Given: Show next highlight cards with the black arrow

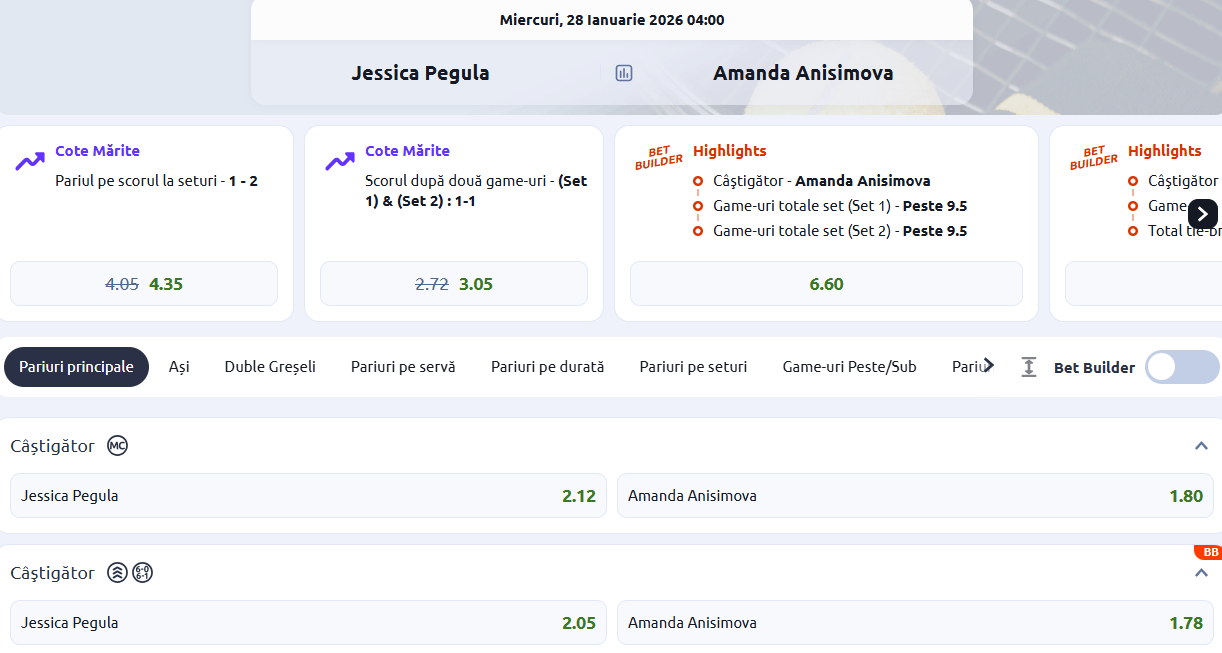Looking at the screenshot, I should [x=1202, y=213].
